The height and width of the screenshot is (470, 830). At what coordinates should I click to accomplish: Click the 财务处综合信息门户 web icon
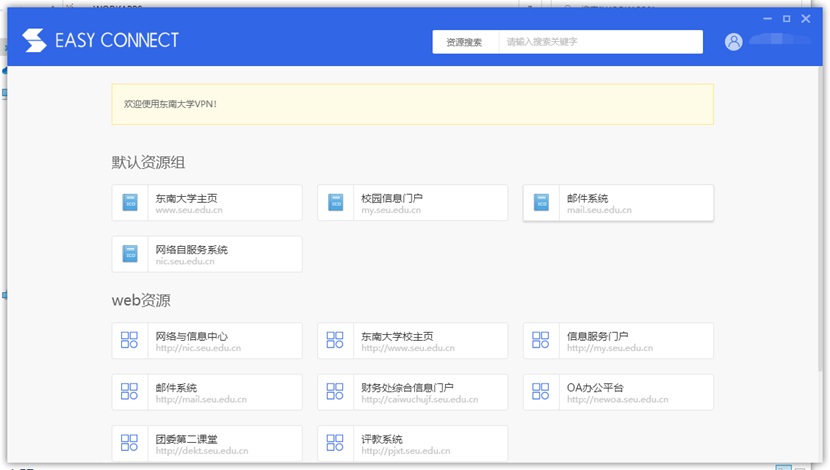335,392
